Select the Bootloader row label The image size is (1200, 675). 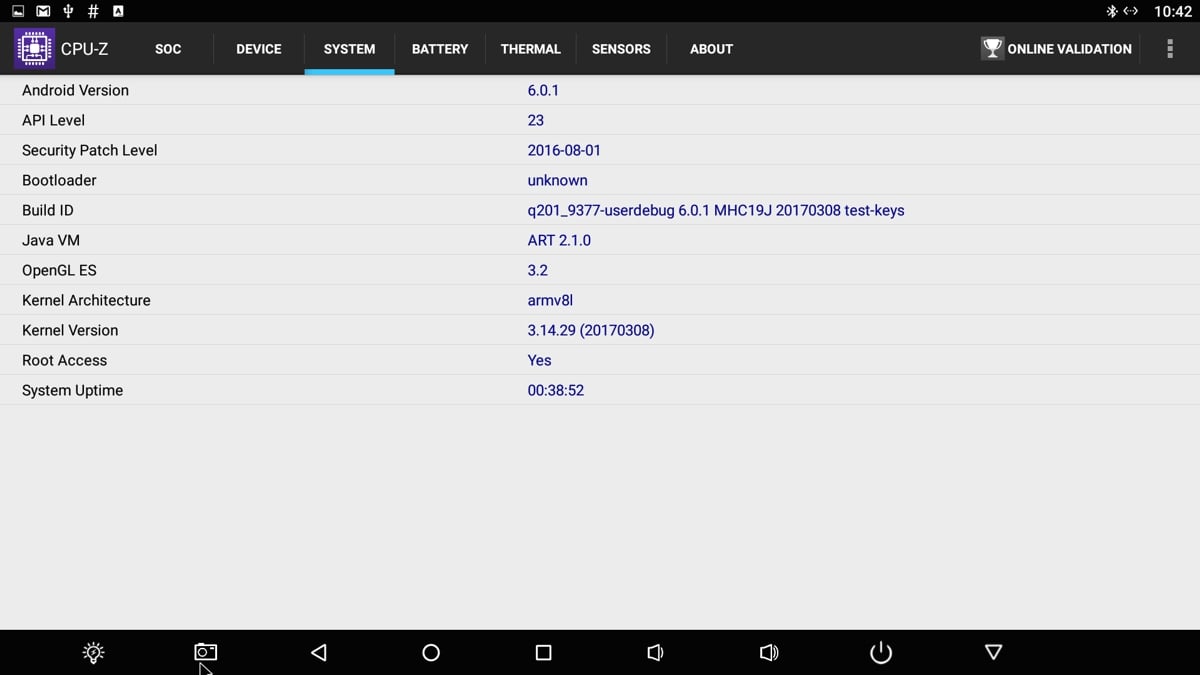coord(59,180)
